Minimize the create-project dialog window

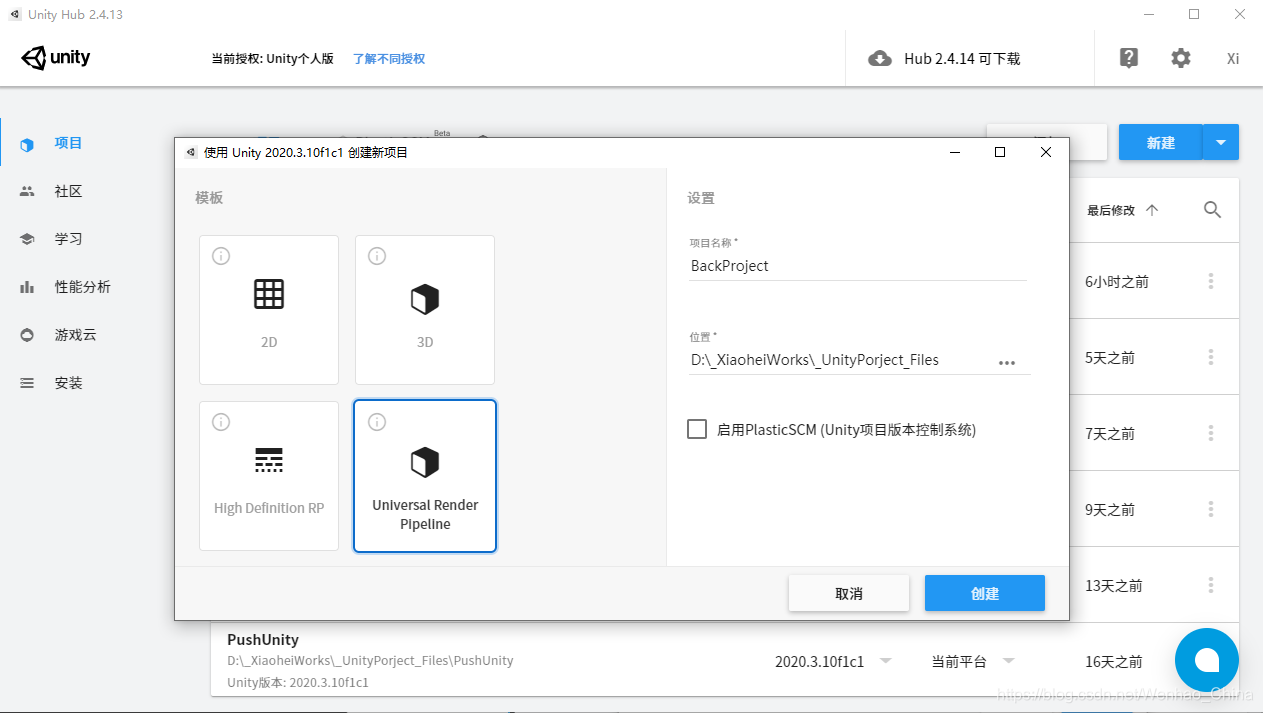[955, 152]
